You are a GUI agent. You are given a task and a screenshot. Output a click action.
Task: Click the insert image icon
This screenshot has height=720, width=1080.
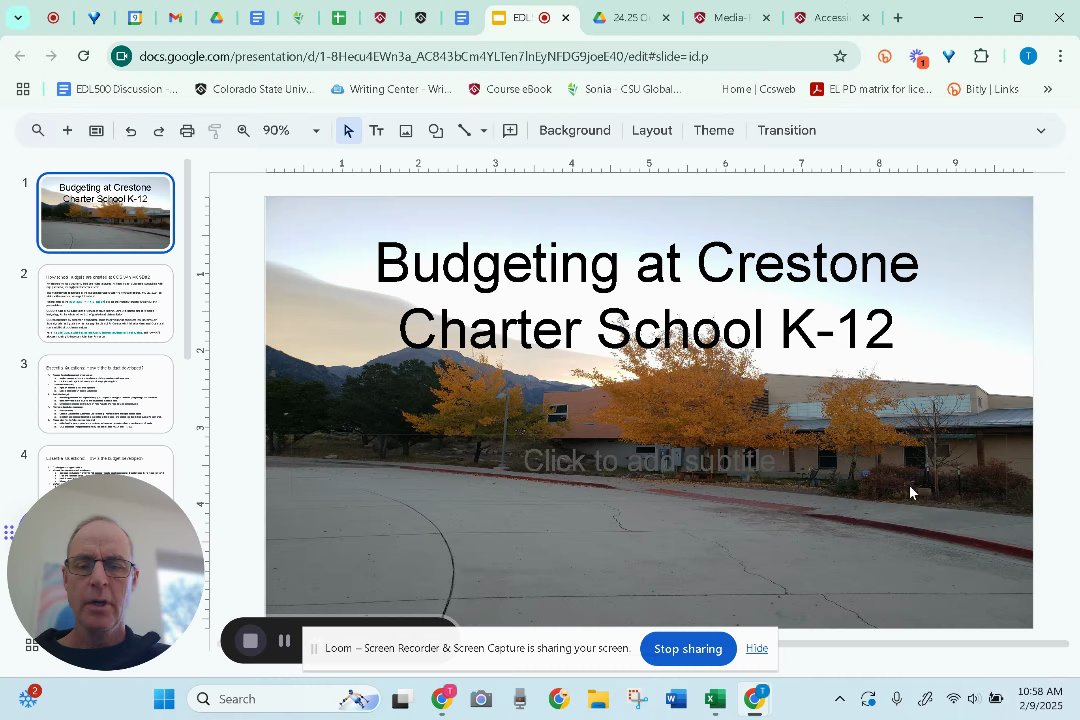coord(406,131)
